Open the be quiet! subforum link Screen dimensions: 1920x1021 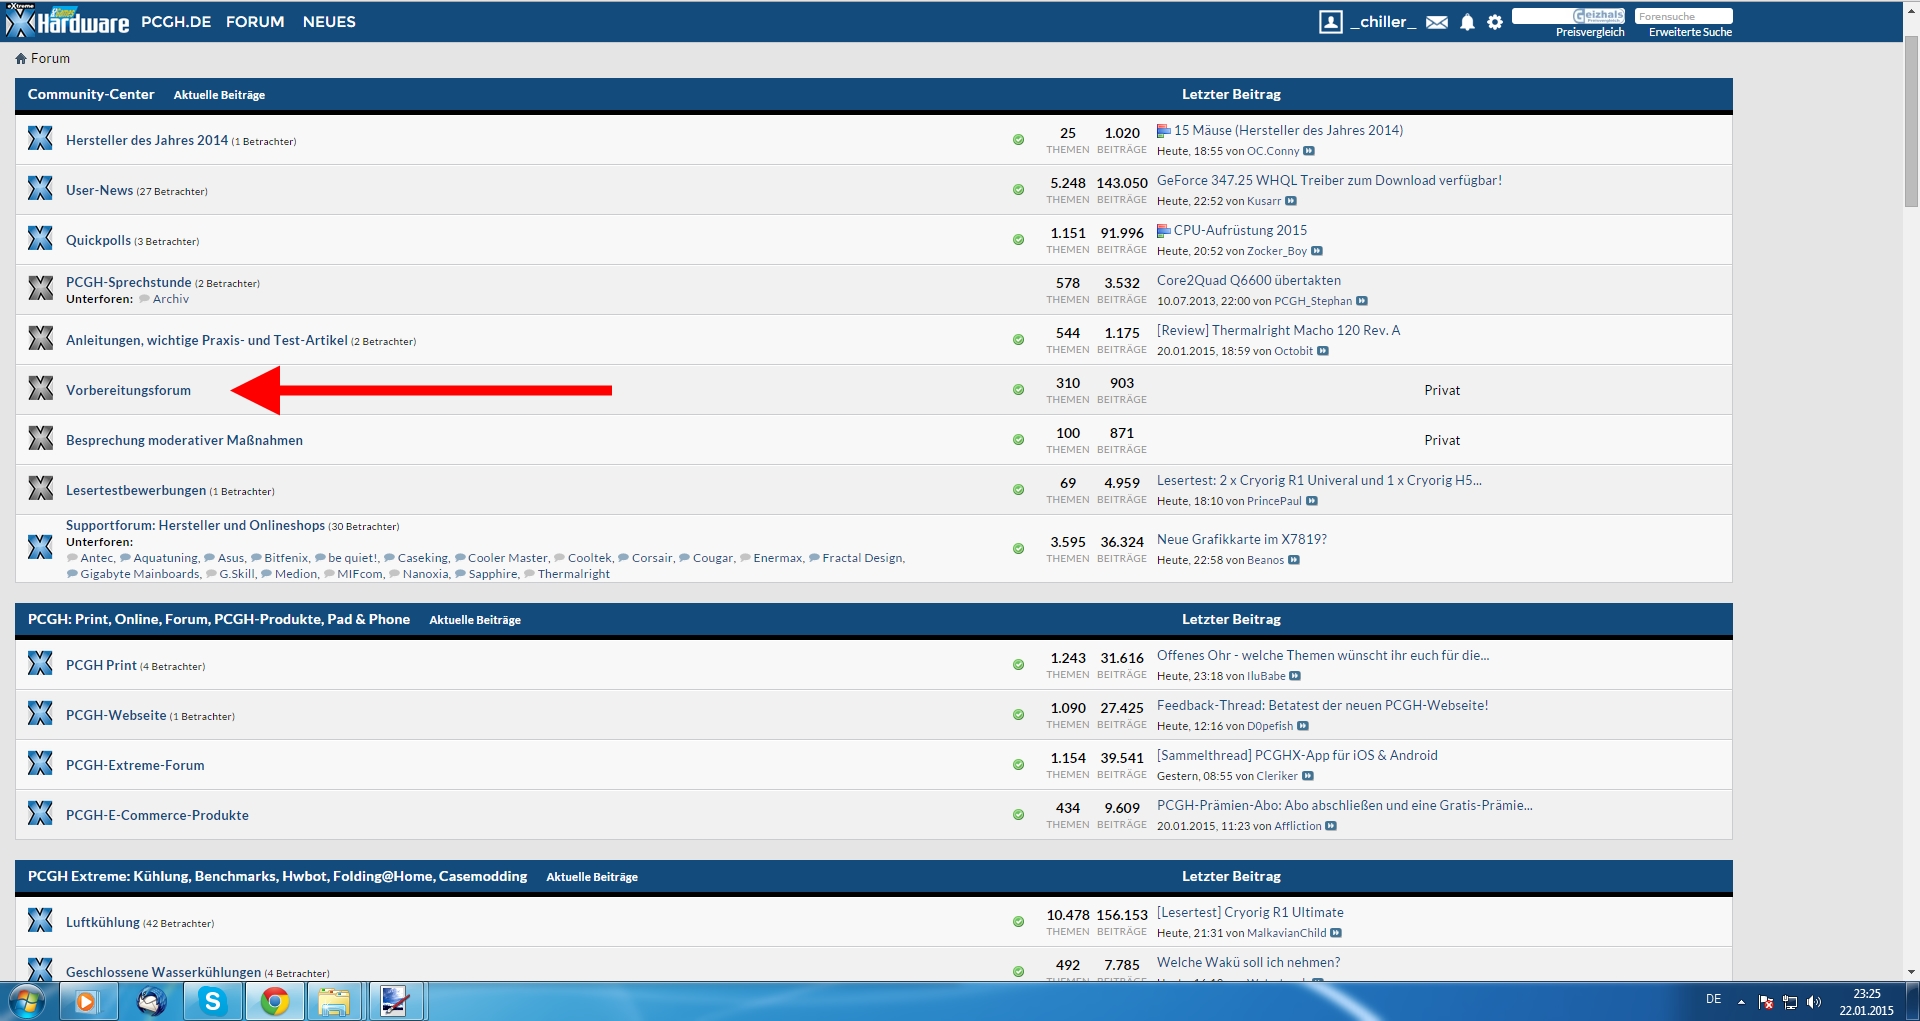click(x=353, y=558)
